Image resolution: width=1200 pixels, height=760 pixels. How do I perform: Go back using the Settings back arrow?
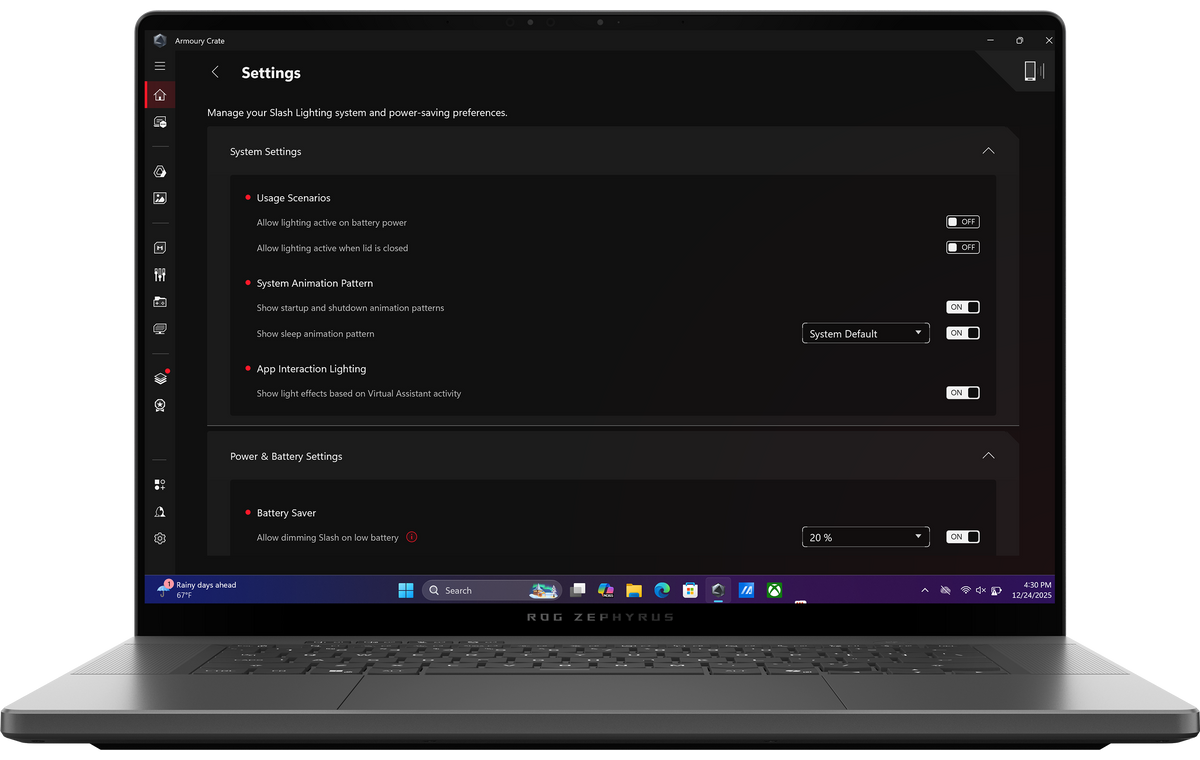point(215,72)
